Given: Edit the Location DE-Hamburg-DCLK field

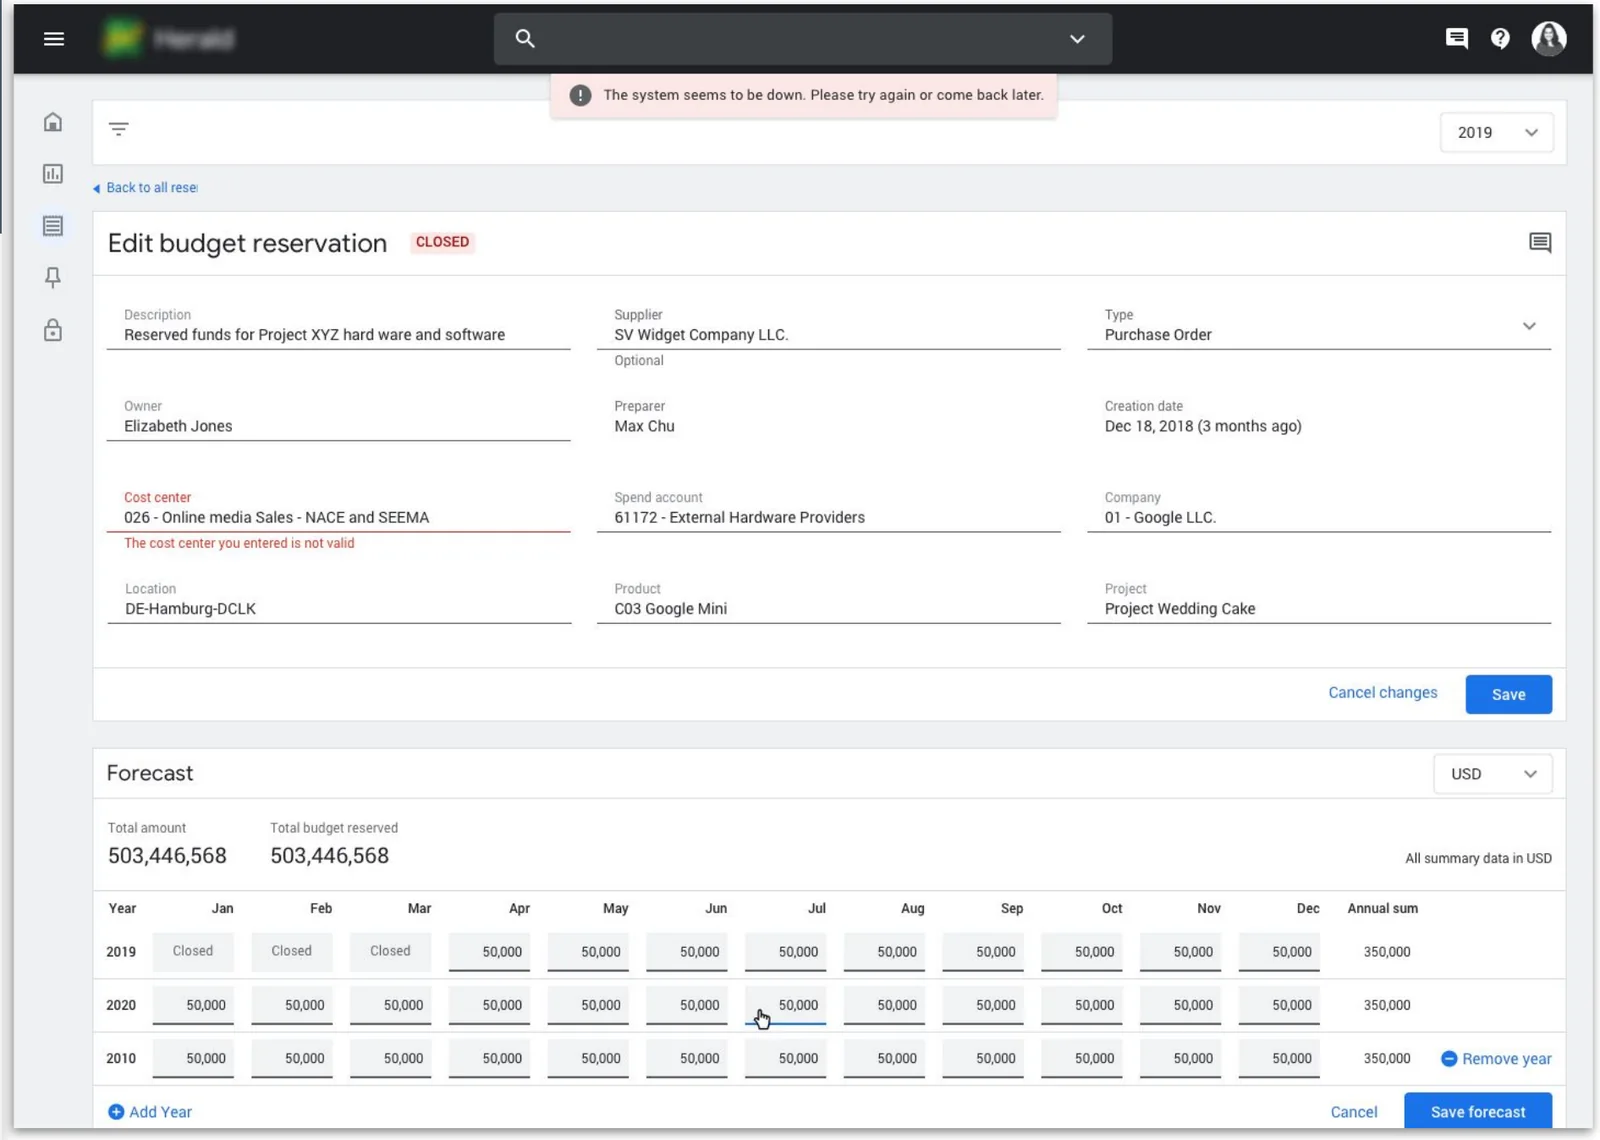Looking at the screenshot, I should (x=339, y=600).
